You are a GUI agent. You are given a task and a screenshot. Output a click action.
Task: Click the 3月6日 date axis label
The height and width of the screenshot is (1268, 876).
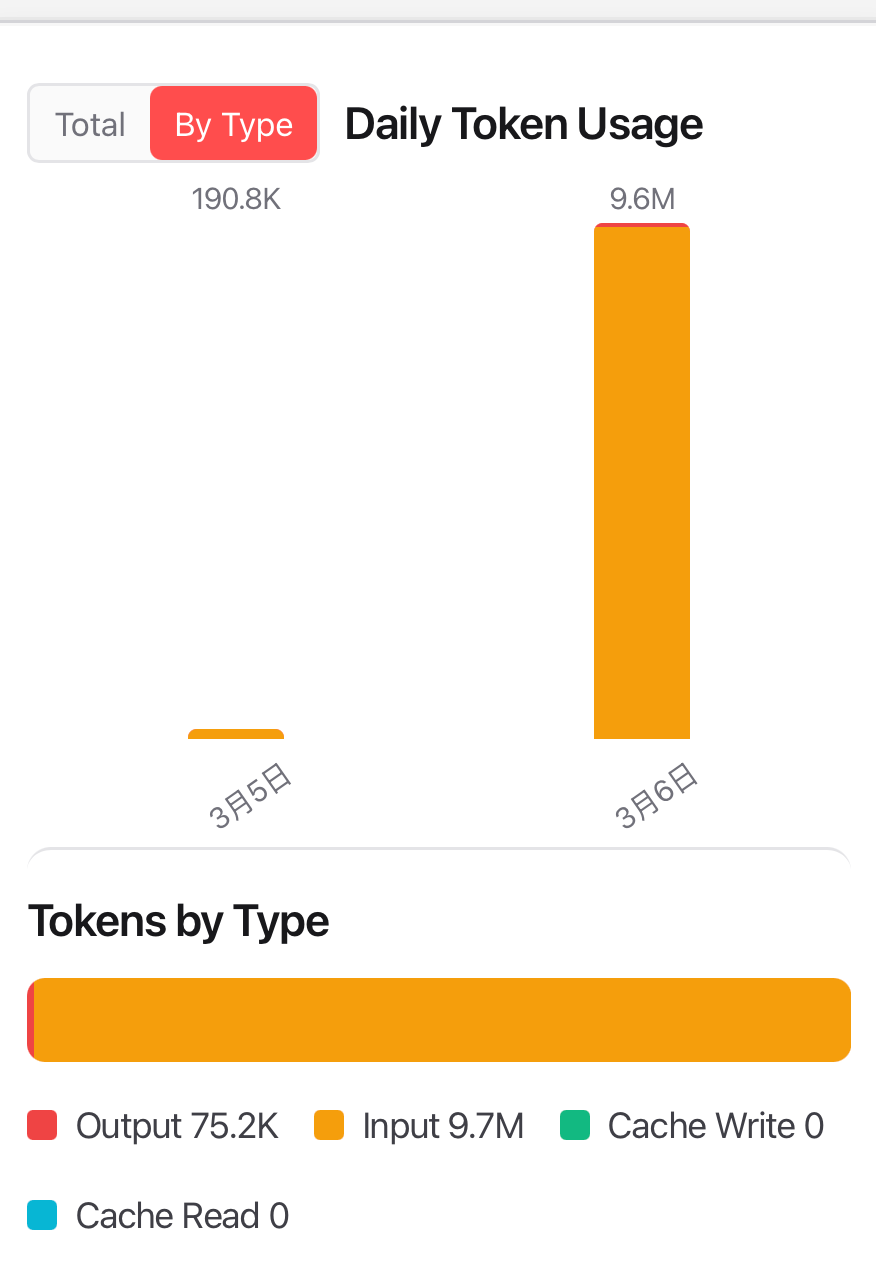tap(656, 796)
